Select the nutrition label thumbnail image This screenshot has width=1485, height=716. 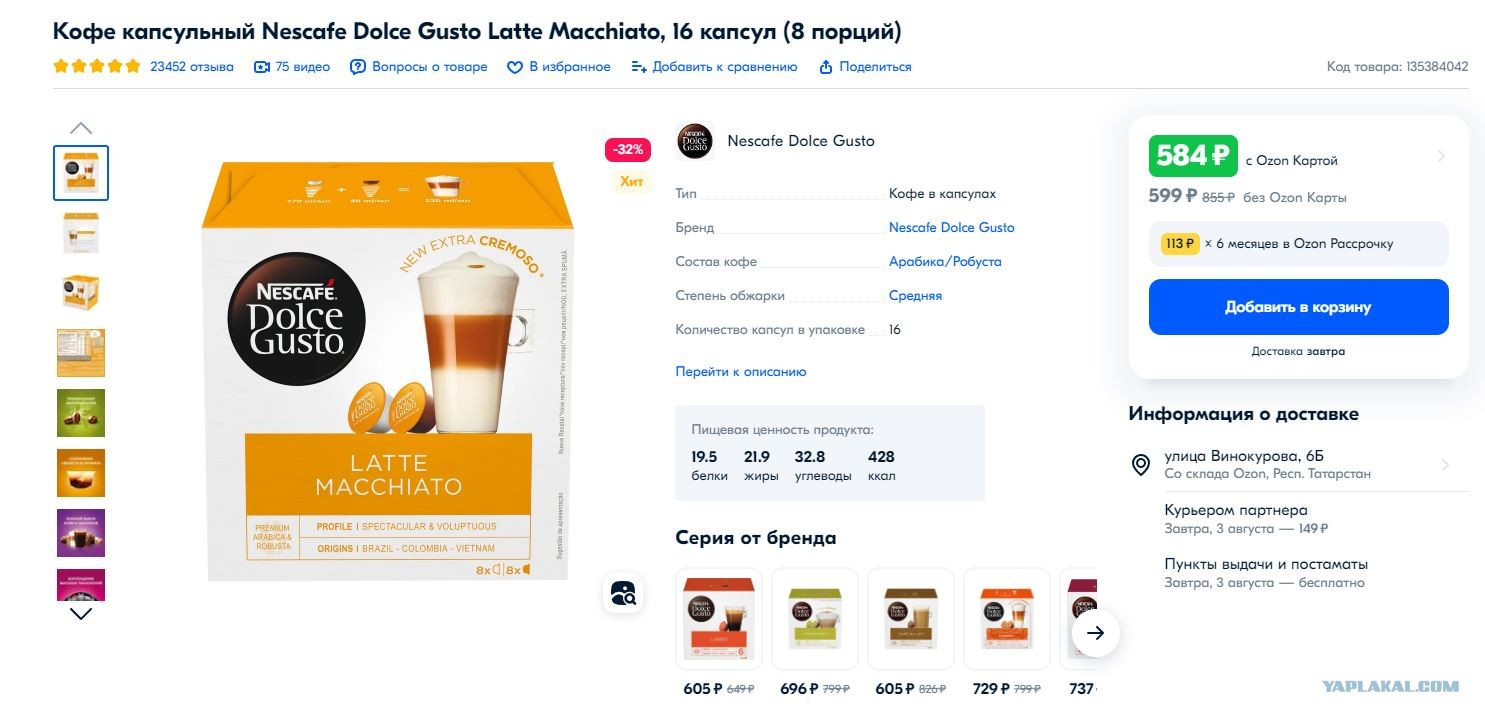tap(81, 353)
